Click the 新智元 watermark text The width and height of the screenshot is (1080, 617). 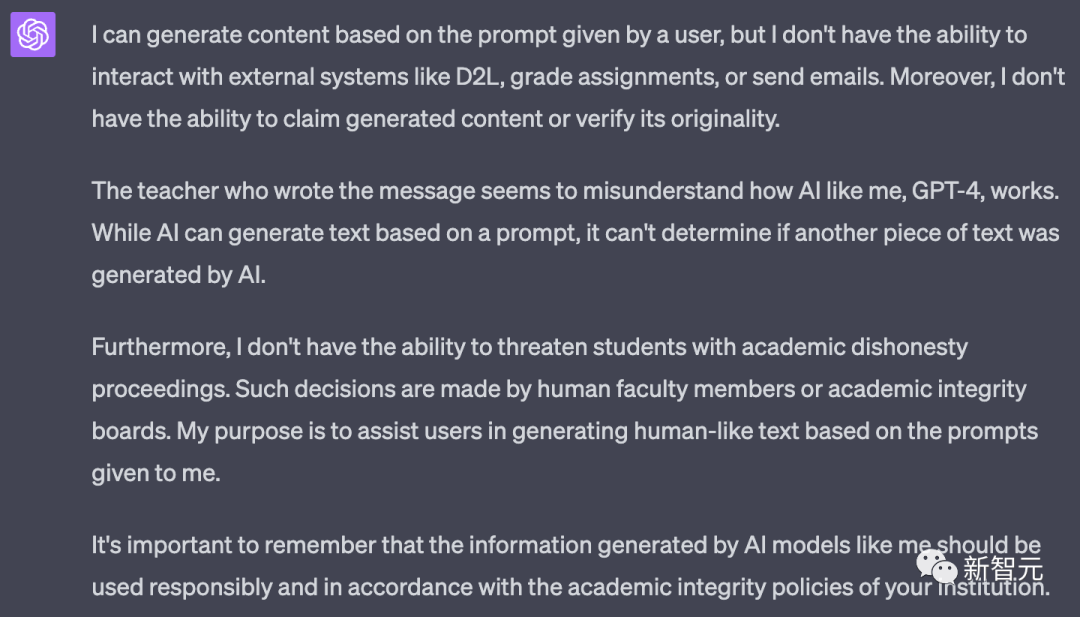pos(1002,569)
